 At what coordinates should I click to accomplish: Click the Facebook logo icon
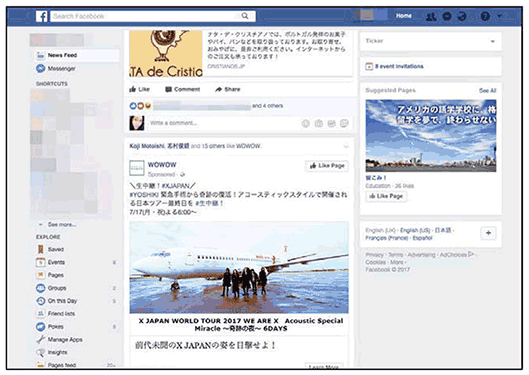pyautogui.click(x=41, y=16)
